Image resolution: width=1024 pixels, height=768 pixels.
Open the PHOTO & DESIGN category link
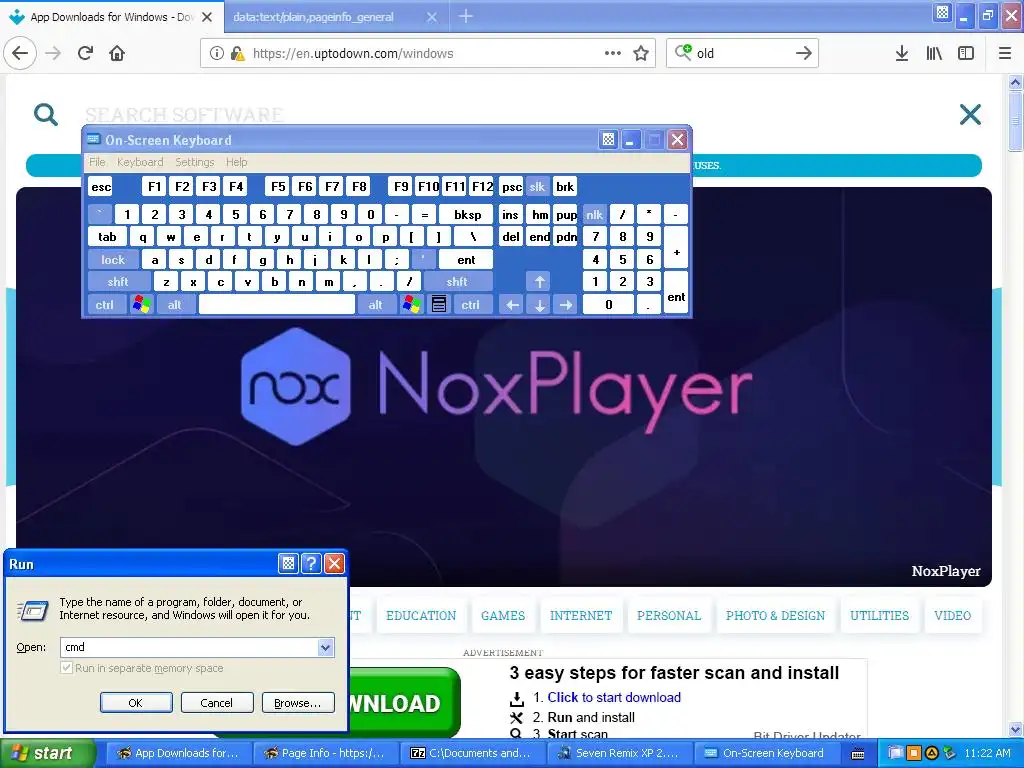775,615
